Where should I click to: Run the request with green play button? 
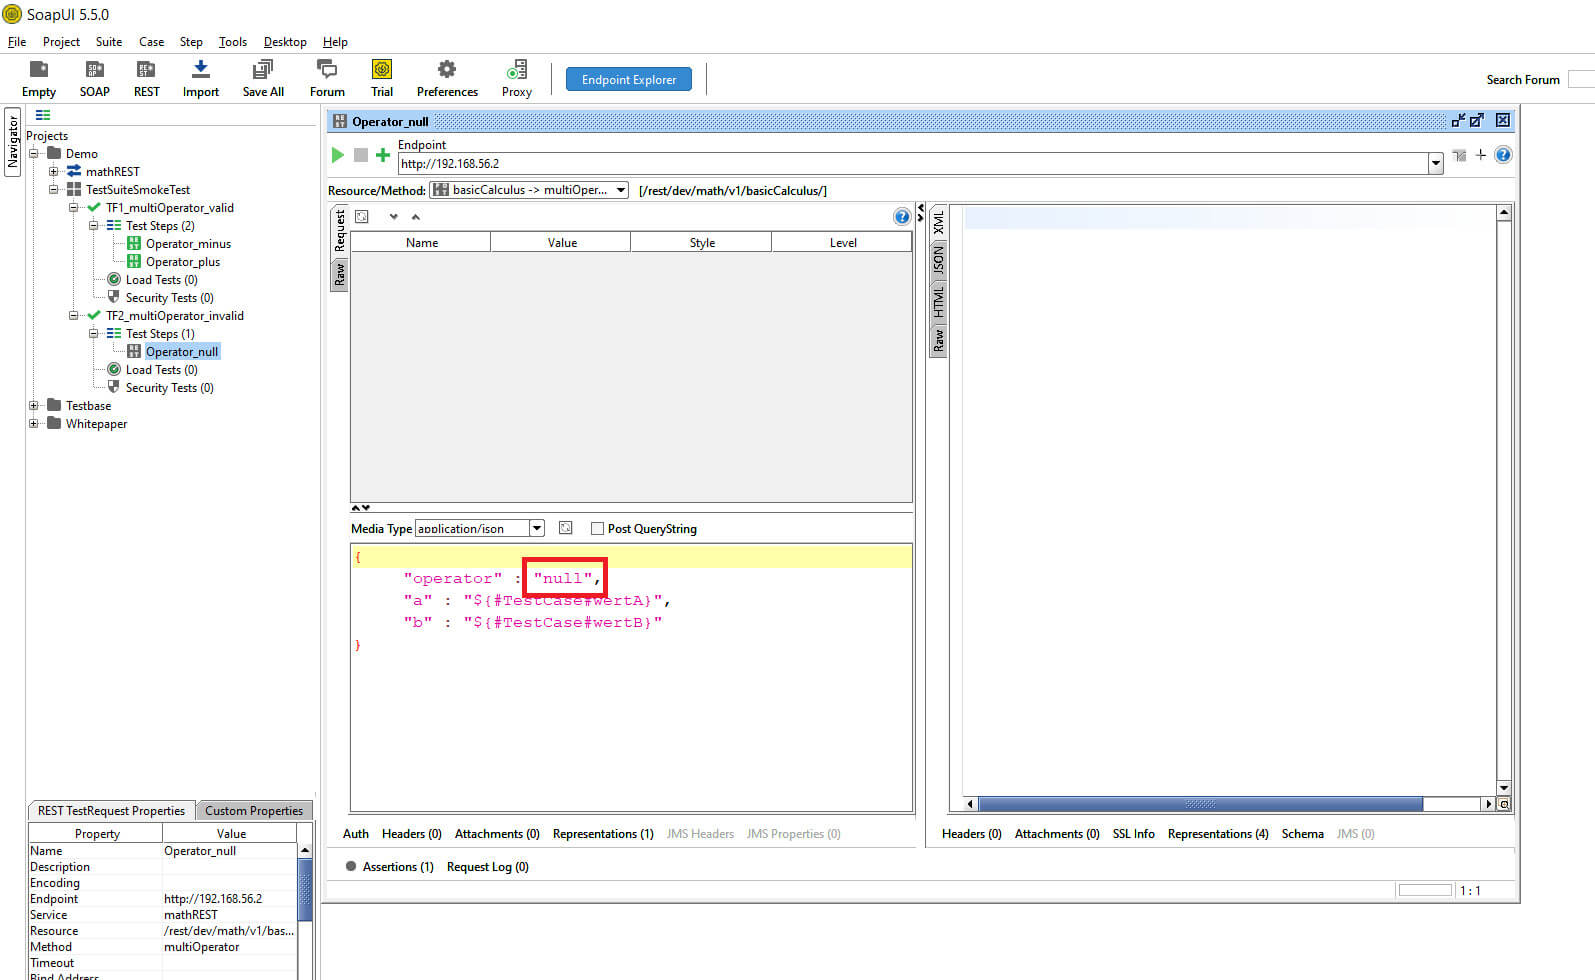(338, 155)
